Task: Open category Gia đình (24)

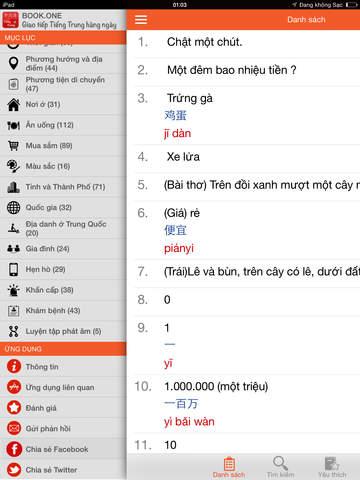Action: 63,249
